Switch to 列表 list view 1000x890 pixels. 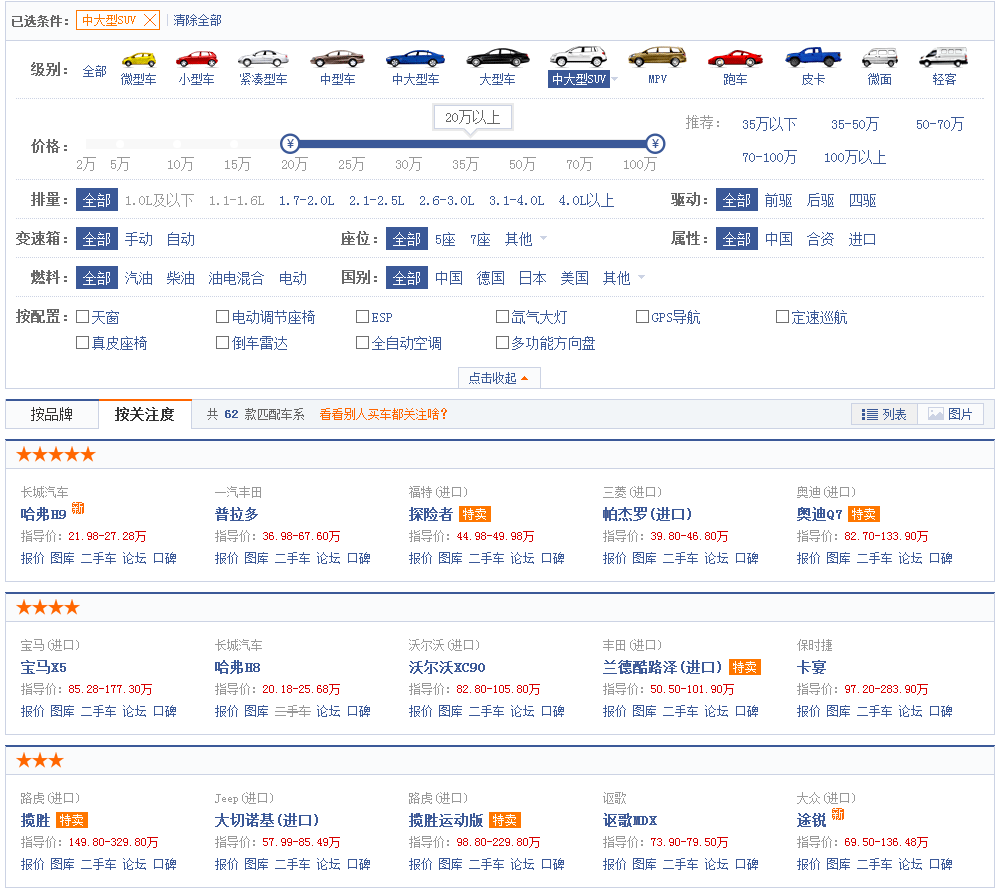point(884,414)
